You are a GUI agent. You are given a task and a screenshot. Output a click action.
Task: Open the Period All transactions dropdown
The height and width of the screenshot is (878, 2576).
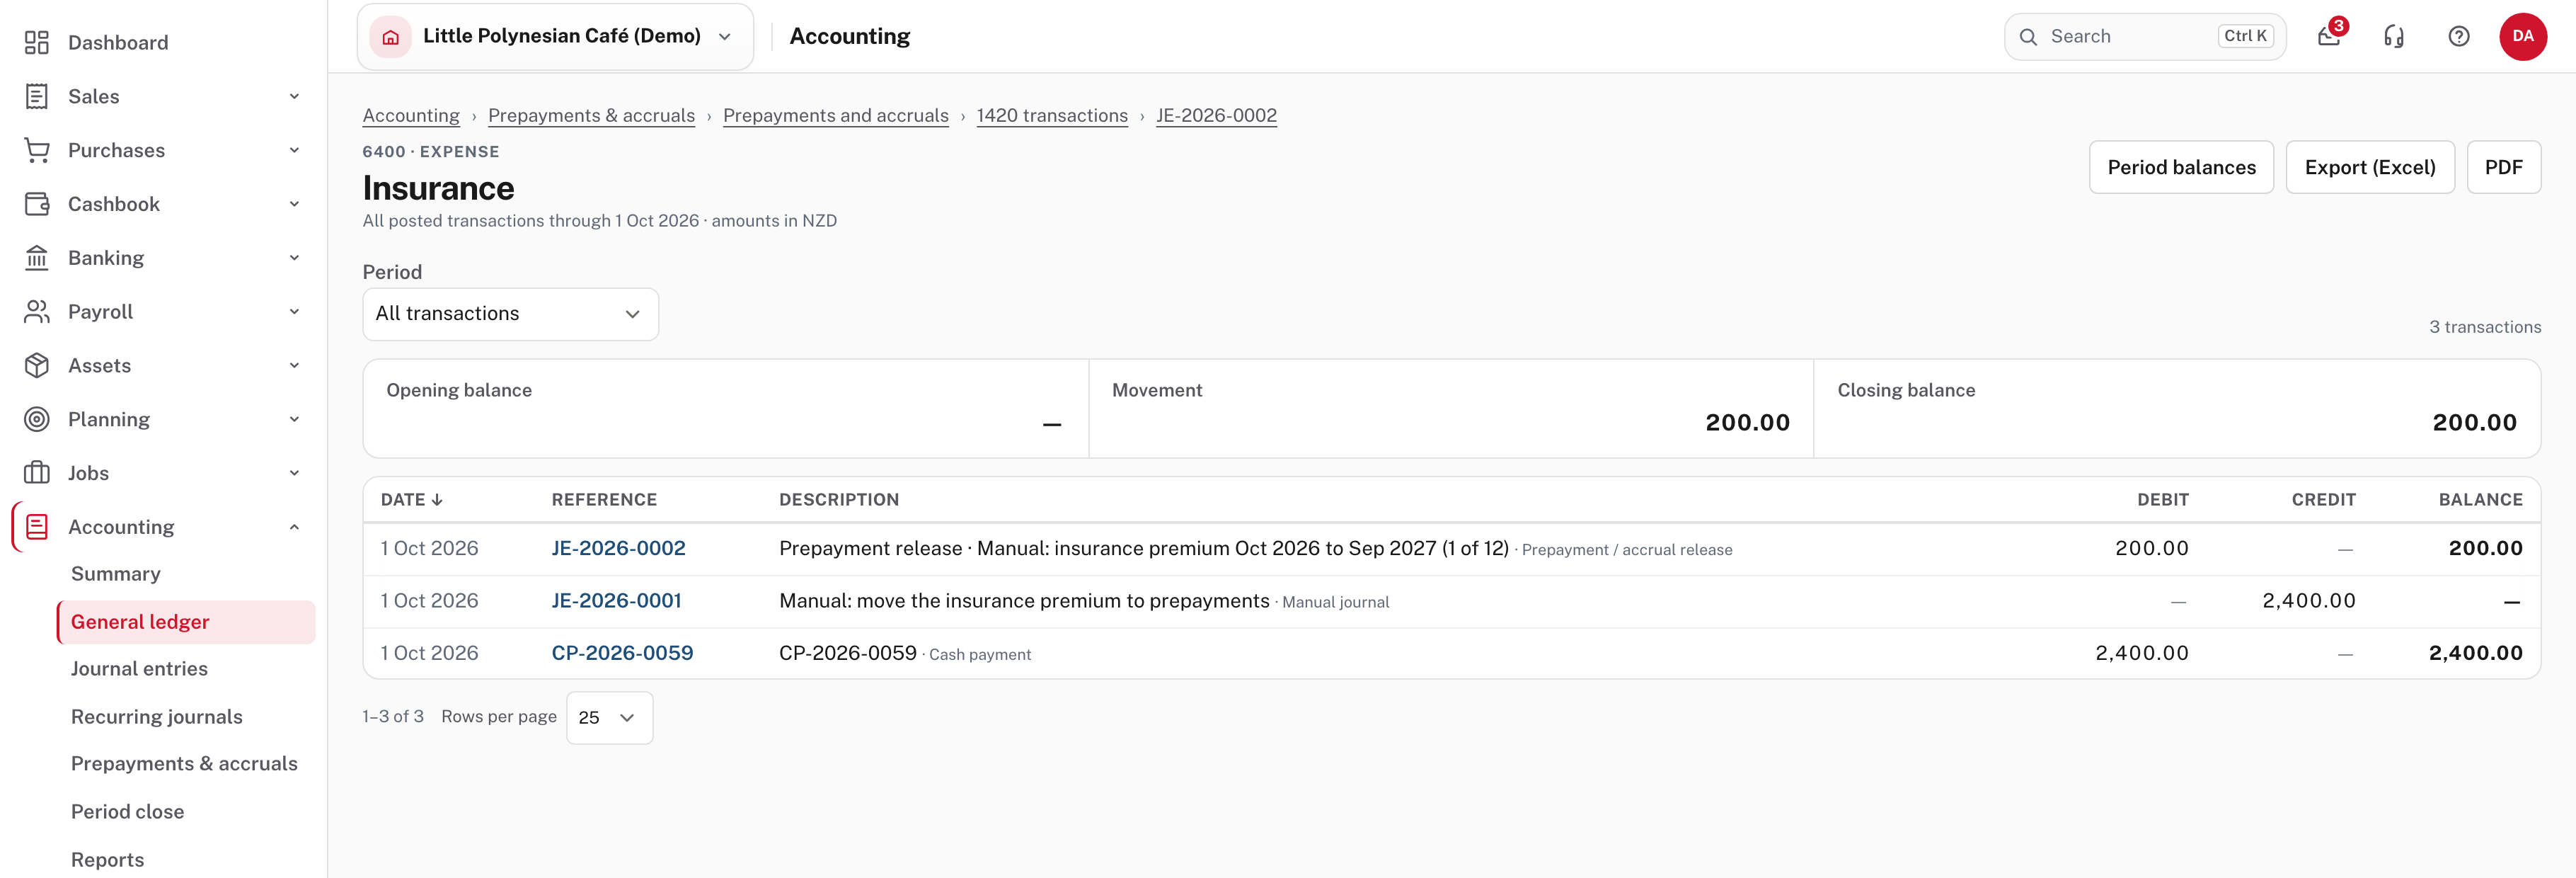[510, 314]
